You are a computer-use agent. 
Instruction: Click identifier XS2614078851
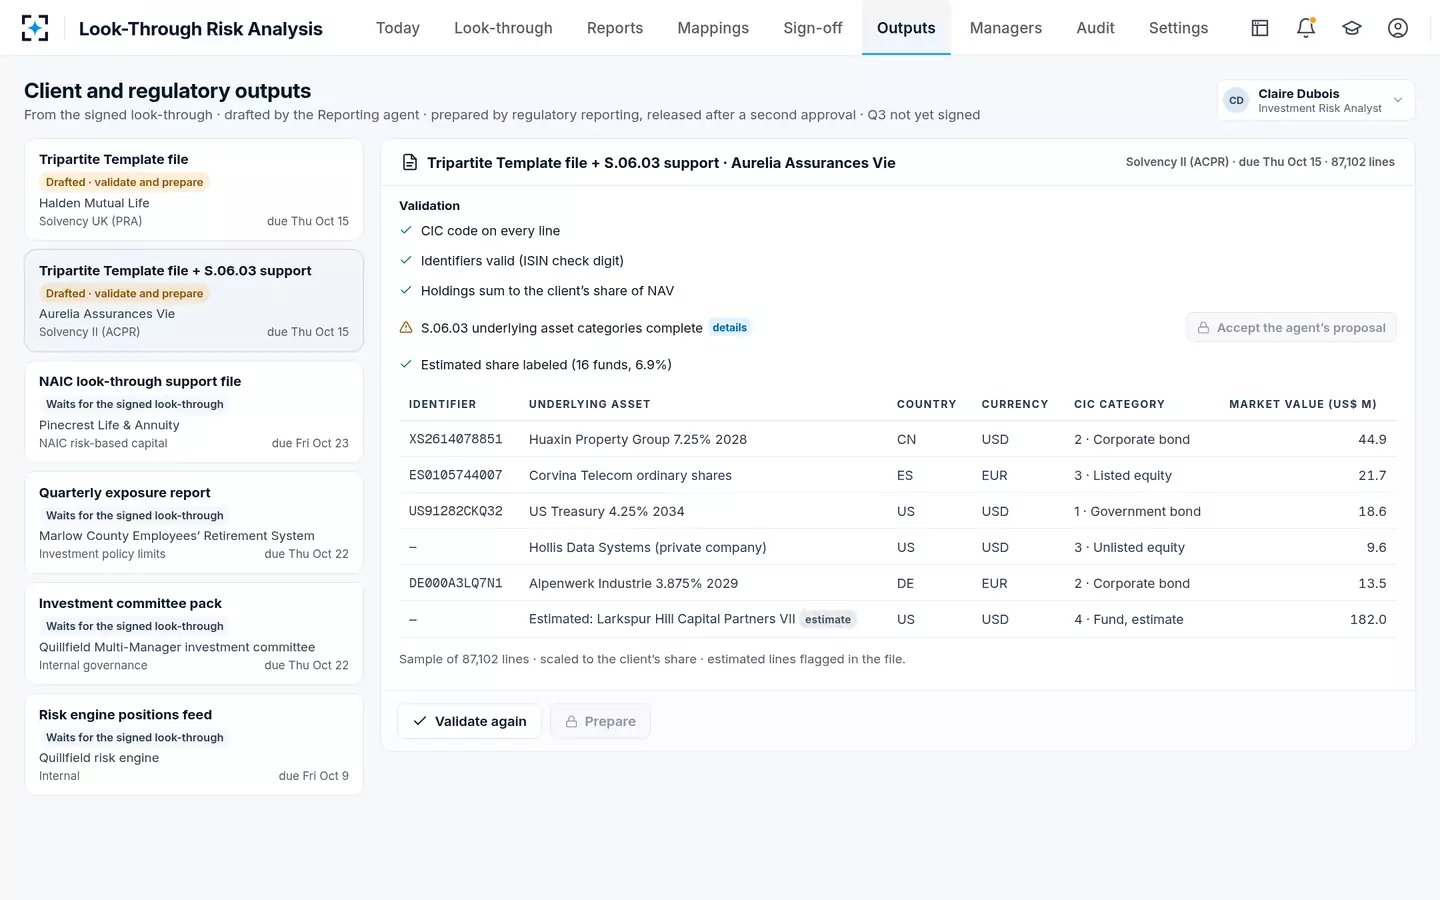pos(456,439)
